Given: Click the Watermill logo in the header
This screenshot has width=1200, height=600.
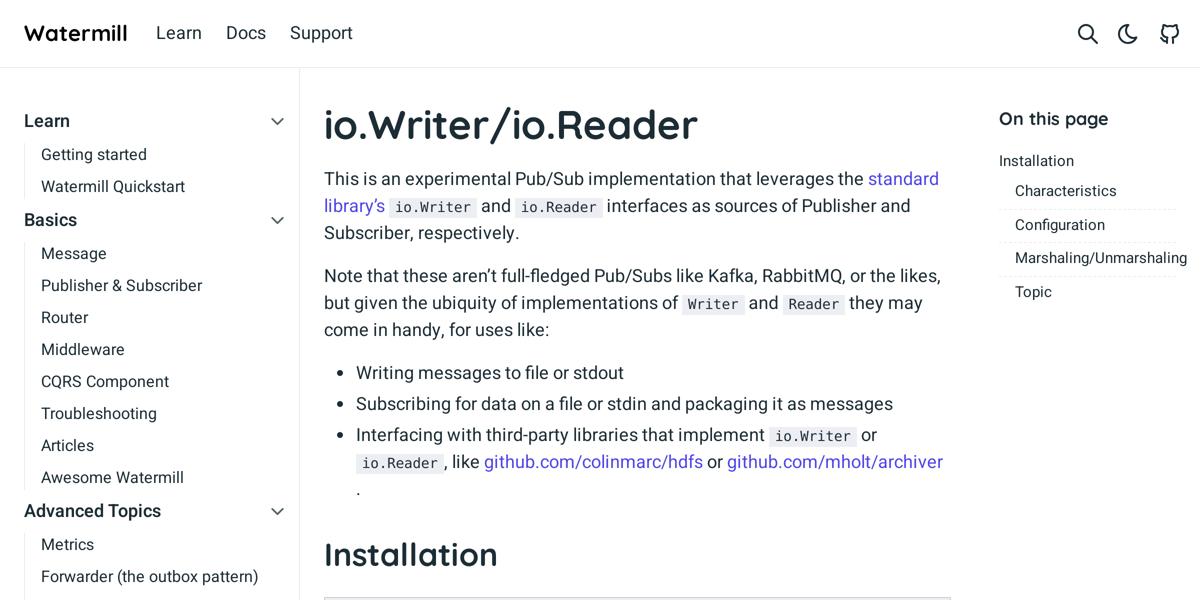Looking at the screenshot, I should click(x=75, y=32).
